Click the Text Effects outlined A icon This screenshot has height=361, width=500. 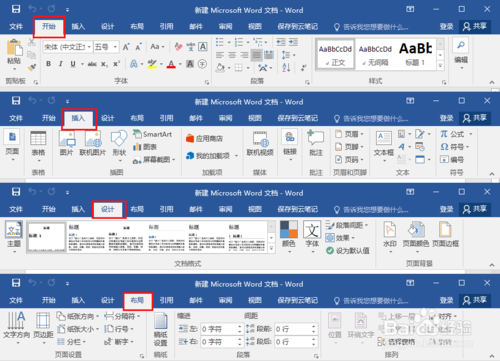point(134,64)
